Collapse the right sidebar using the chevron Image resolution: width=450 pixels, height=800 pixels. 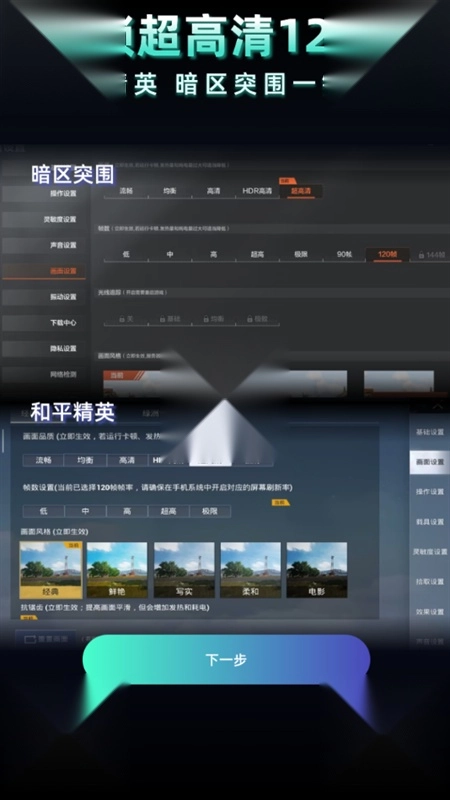pyautogui.click(x=438, y=407)
